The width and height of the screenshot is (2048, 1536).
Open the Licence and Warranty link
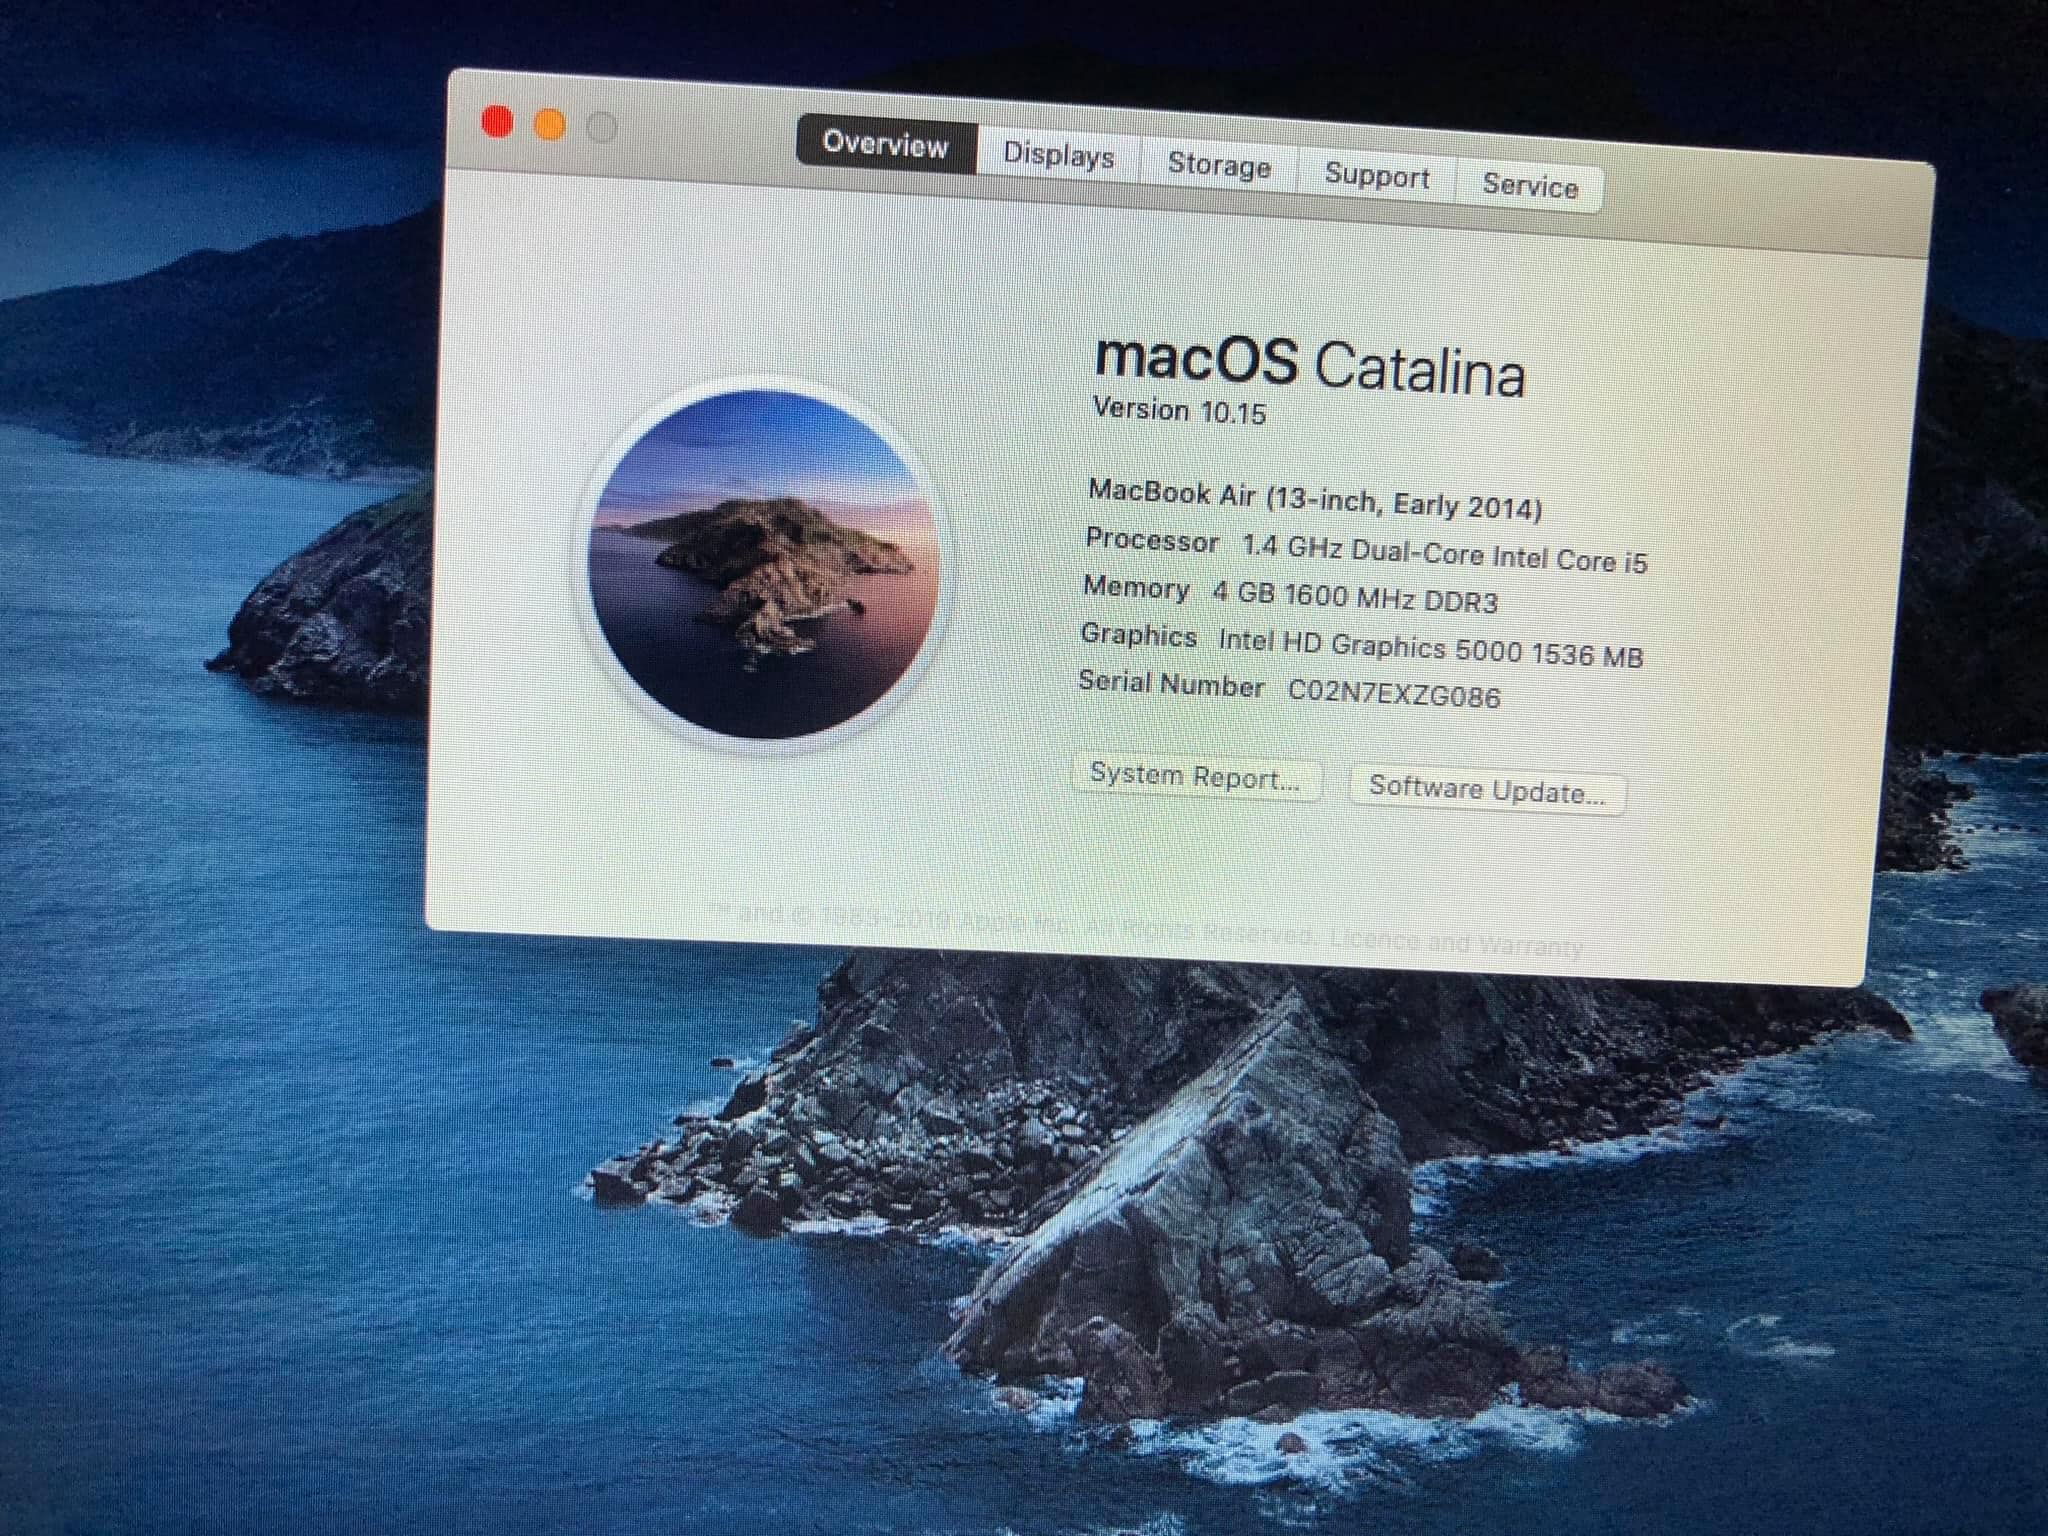pyautogui.click(x=1458, y=942)
